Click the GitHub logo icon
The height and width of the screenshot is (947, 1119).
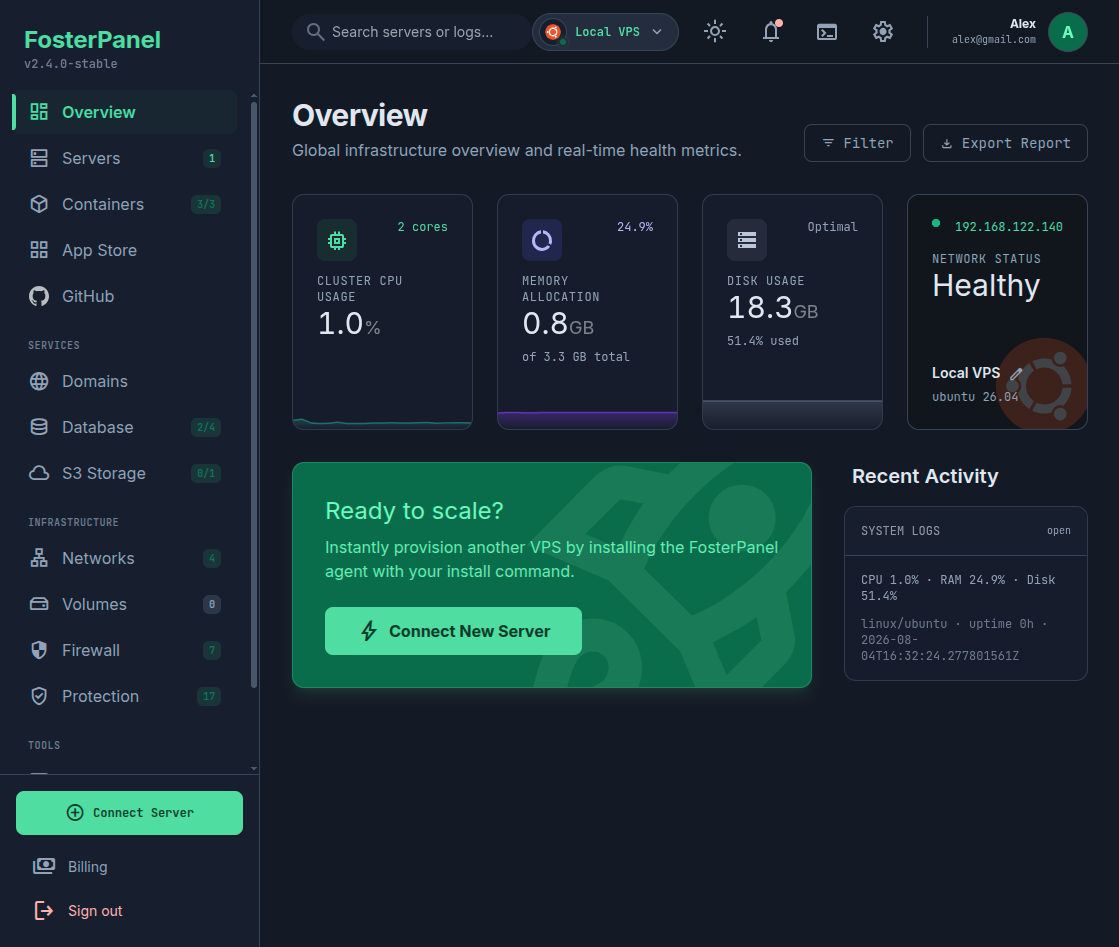pos(39,296)
